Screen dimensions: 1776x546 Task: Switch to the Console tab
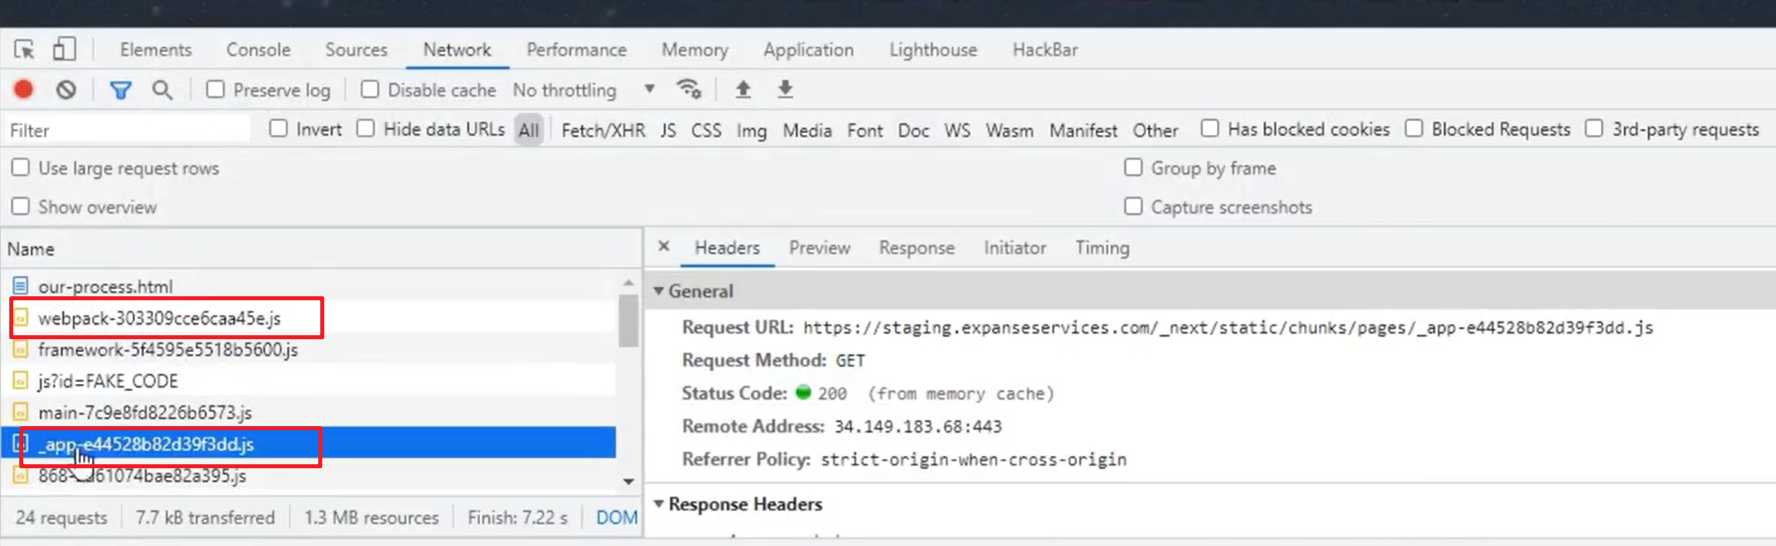258,49
